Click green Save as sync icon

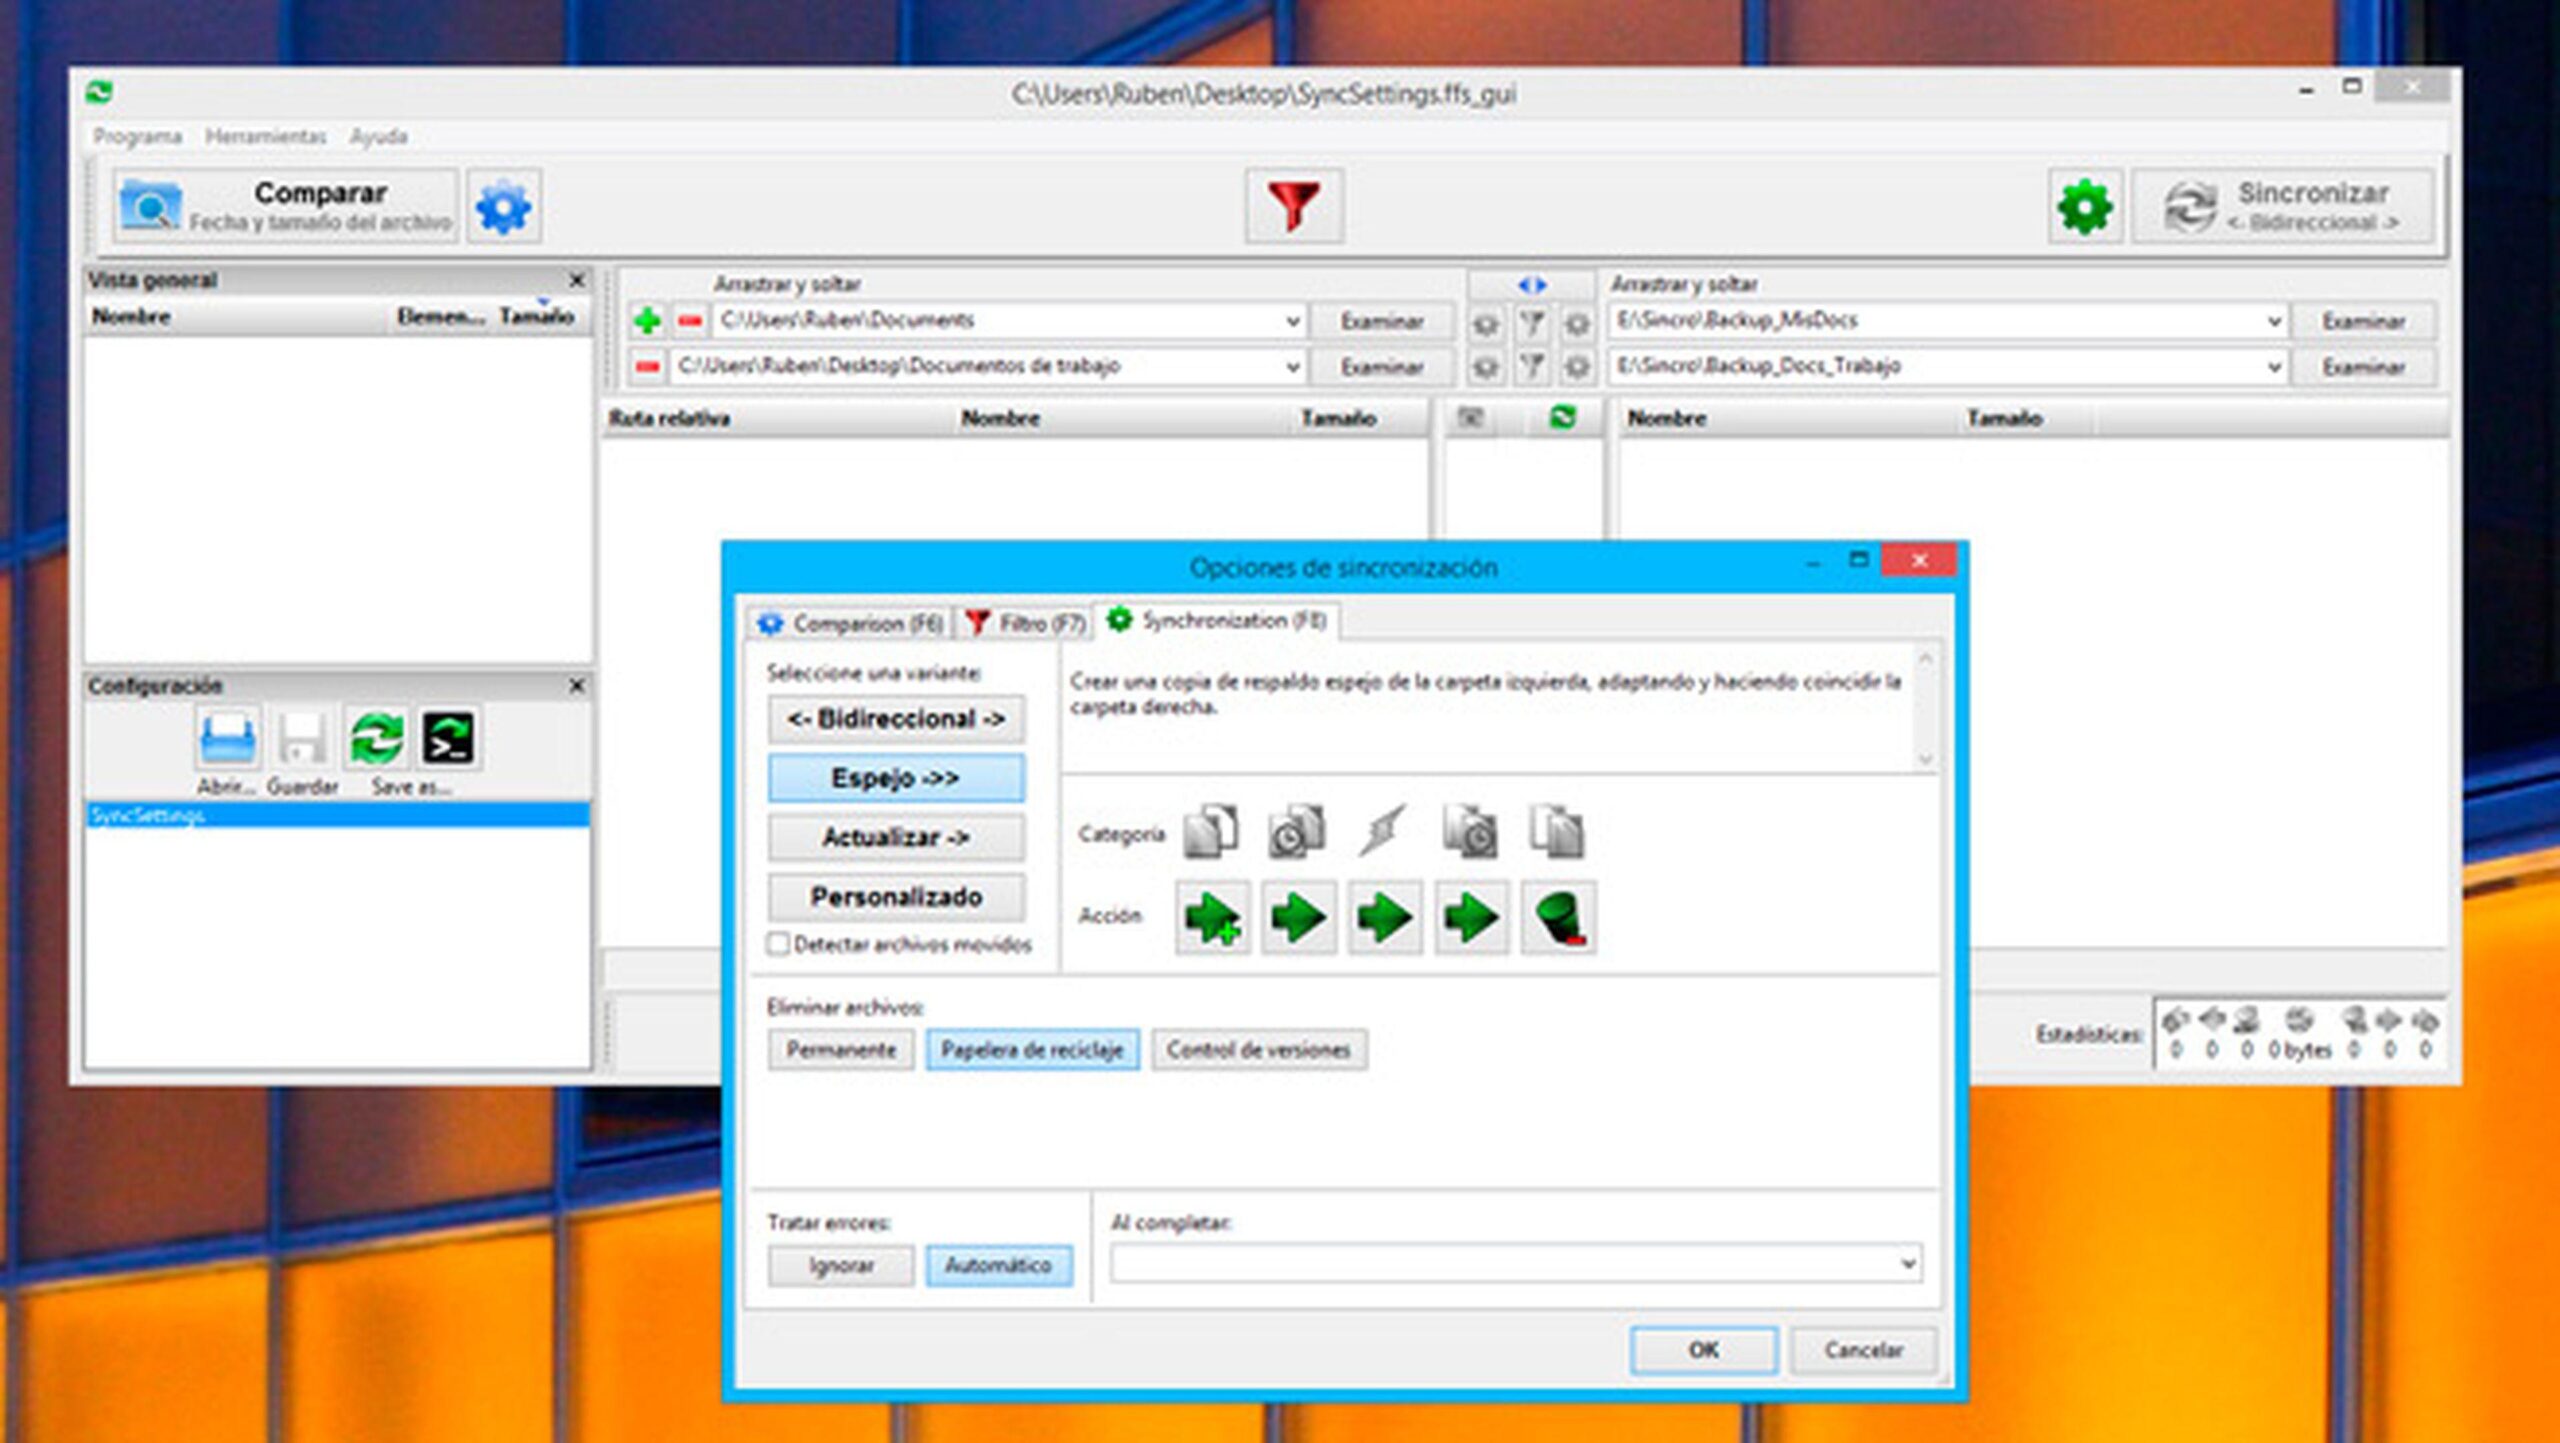(x=377, y=739)
